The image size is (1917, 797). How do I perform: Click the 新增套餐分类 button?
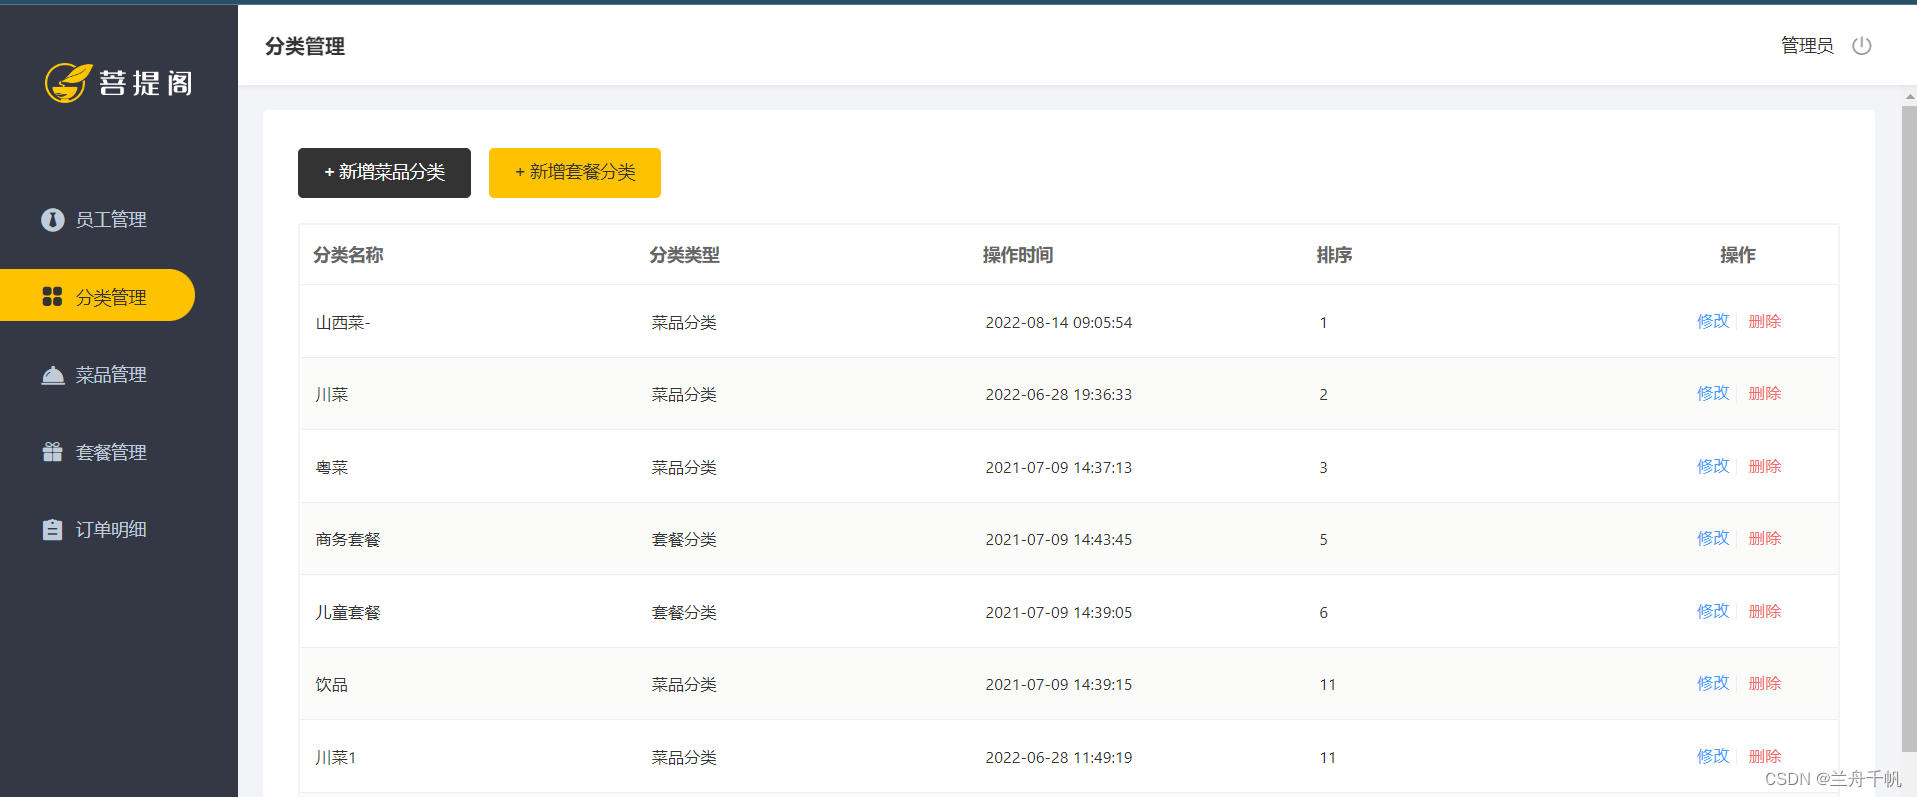[x=575, y=173]
